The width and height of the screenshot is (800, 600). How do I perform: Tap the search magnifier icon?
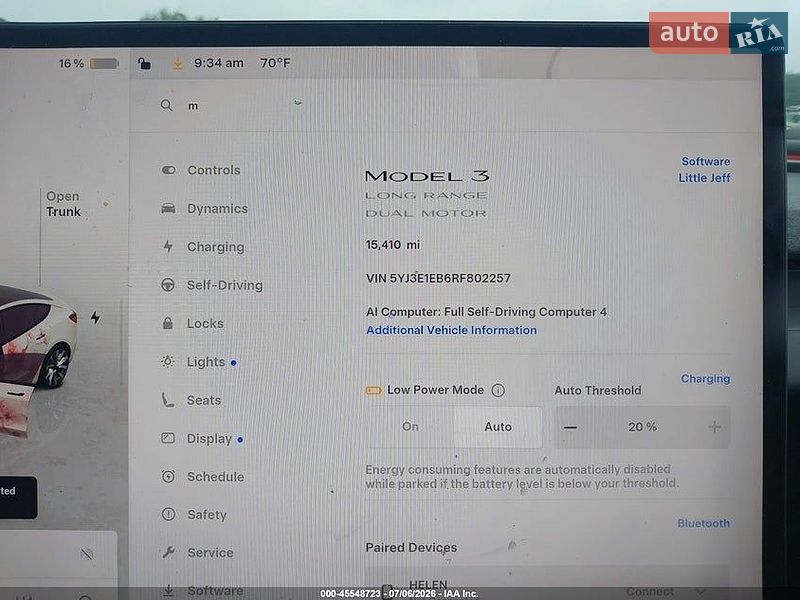tap(166, 106)
